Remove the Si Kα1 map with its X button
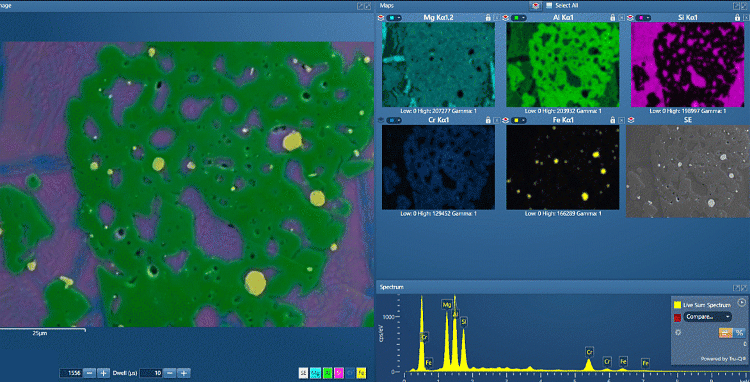This screenshot has height=382, width=750. pos(746,17)
